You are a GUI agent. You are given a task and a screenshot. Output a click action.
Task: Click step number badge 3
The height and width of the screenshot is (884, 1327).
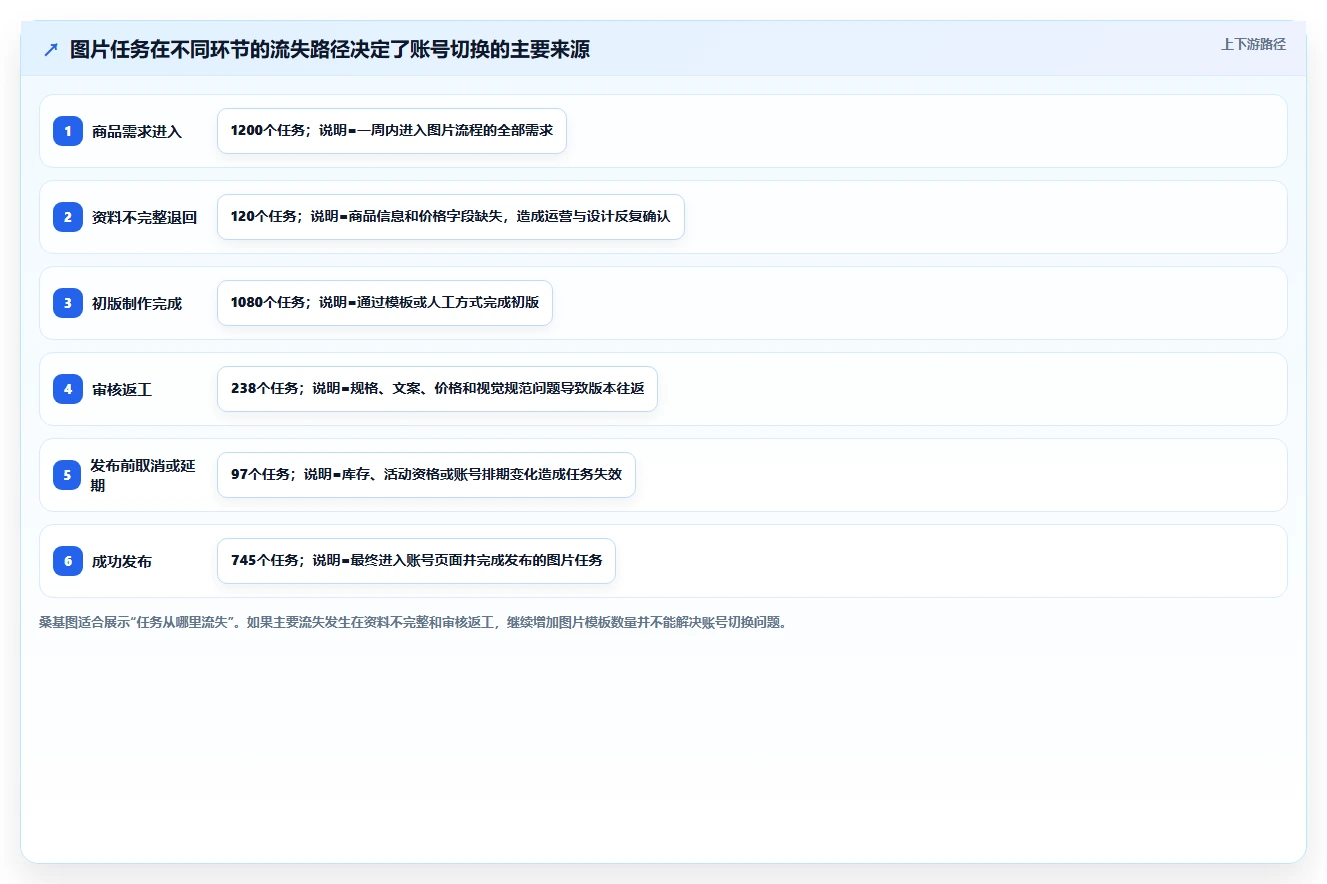pyautogui.click(x=68, y=303)
